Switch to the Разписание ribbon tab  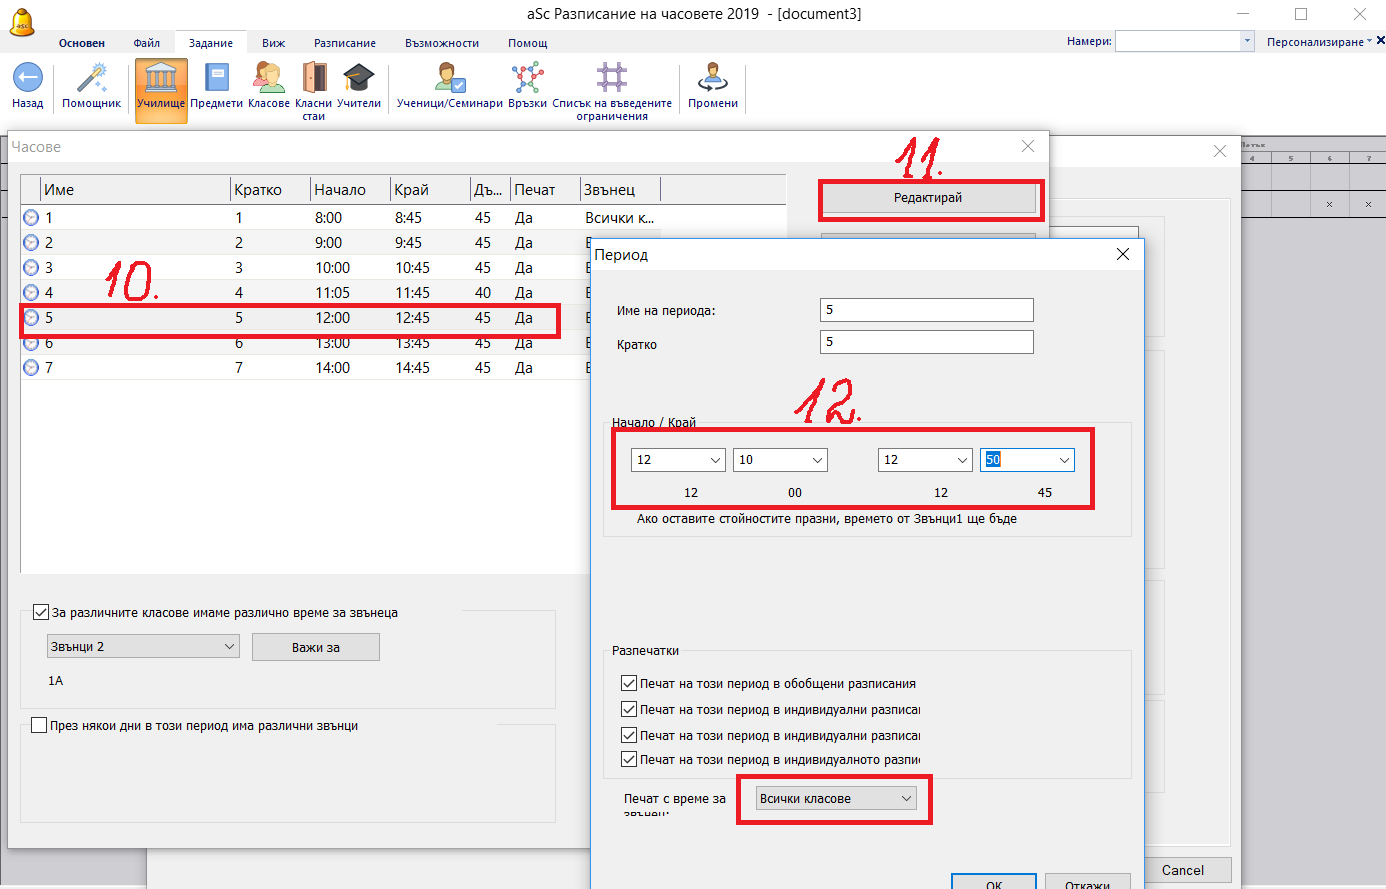(x=345, y=43)
